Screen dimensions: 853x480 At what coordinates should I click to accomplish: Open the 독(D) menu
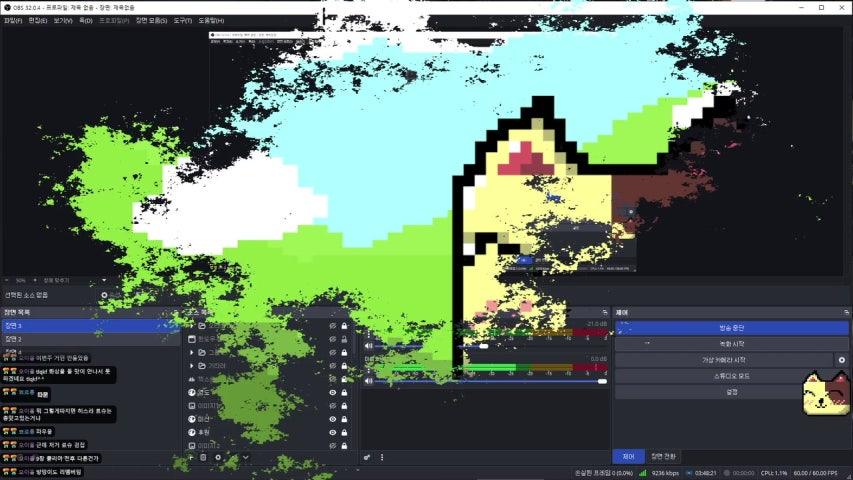86,21
